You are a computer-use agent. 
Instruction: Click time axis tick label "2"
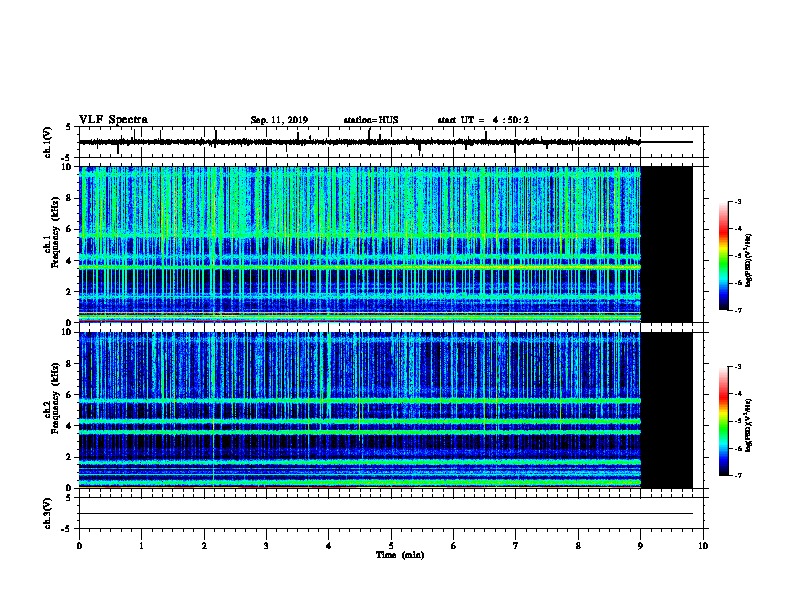pos(204,546)
